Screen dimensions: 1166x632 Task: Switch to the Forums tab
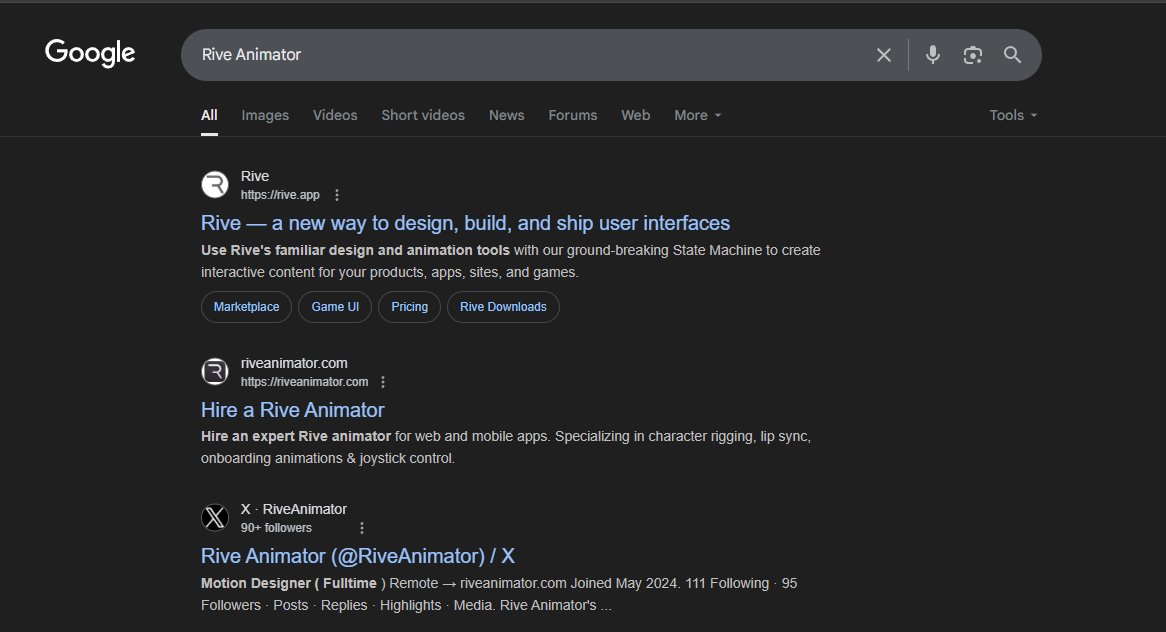573,115
